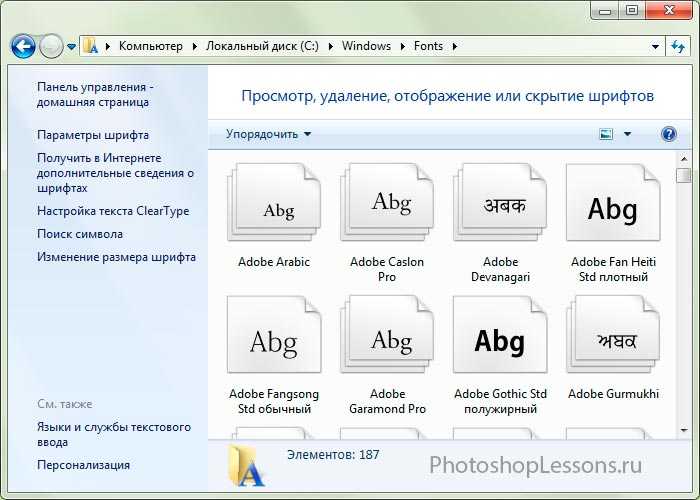This screenshot has width=700, height=500.
Task: Click the Adobe Arabic name label
Action: point(274,262)
